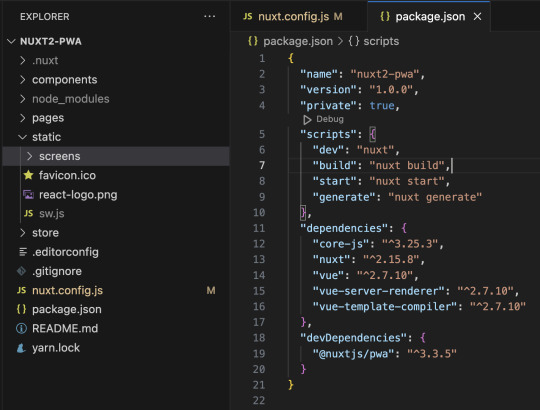
Task: Click the "name" key on line 2
Action: click(318, 74)
